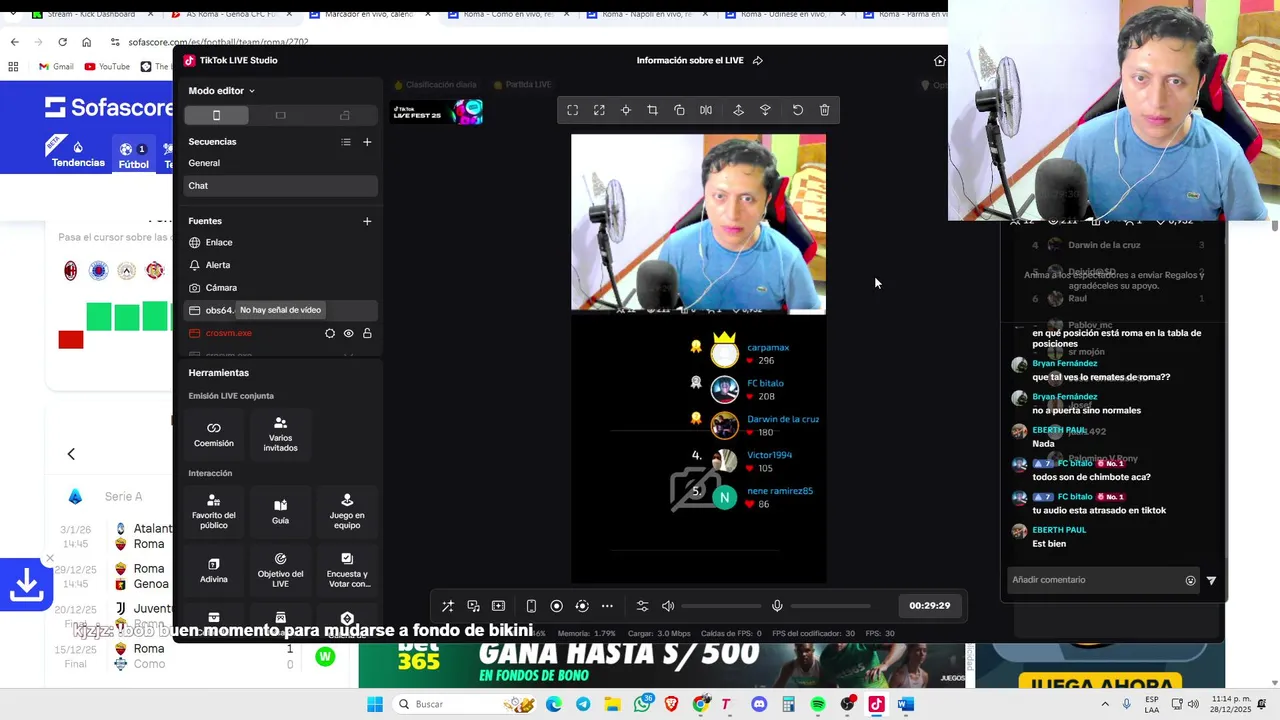1280x720 pixels.
Task: Open the Adivina tool
Action: pos(214,570)
